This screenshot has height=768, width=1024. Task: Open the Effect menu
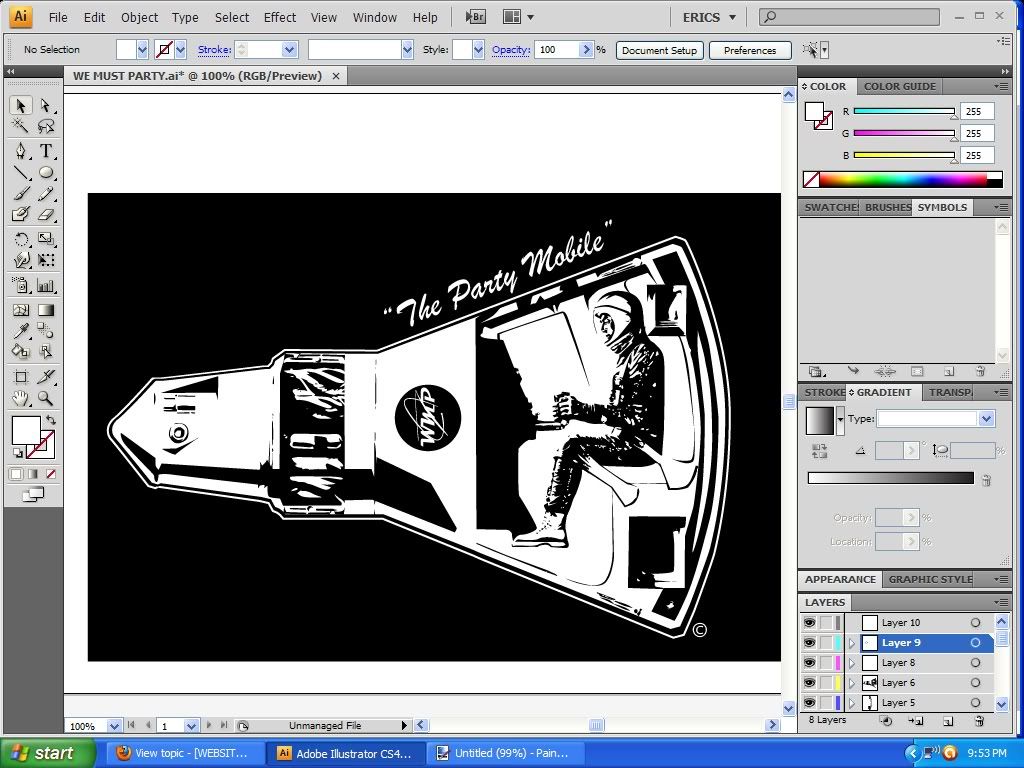coord(279,17)
